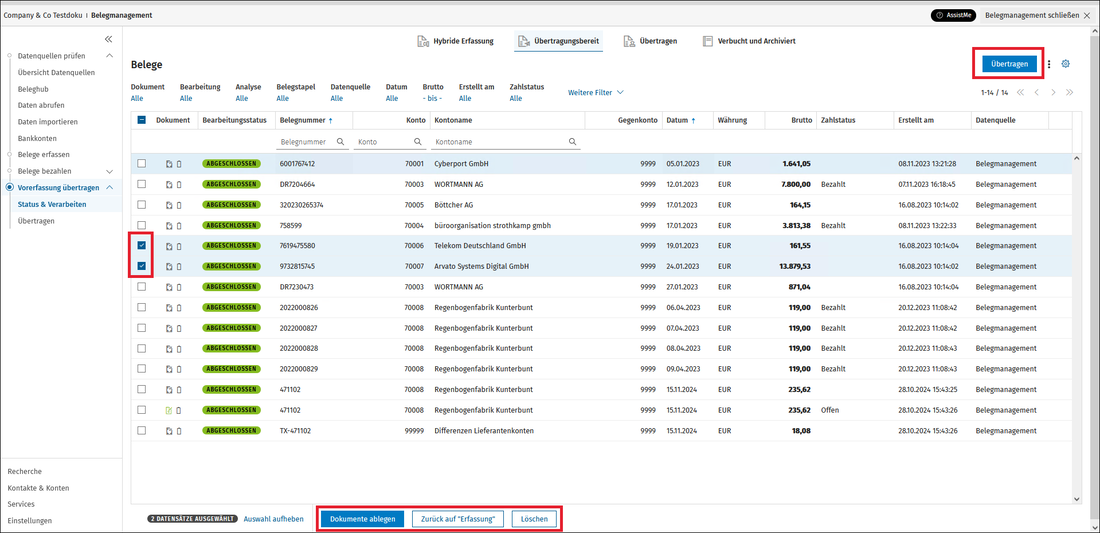Open document icon for Telekom Deutschland row
The width and height of the screenshot is (1100, 533).
[x=169, y=246]
